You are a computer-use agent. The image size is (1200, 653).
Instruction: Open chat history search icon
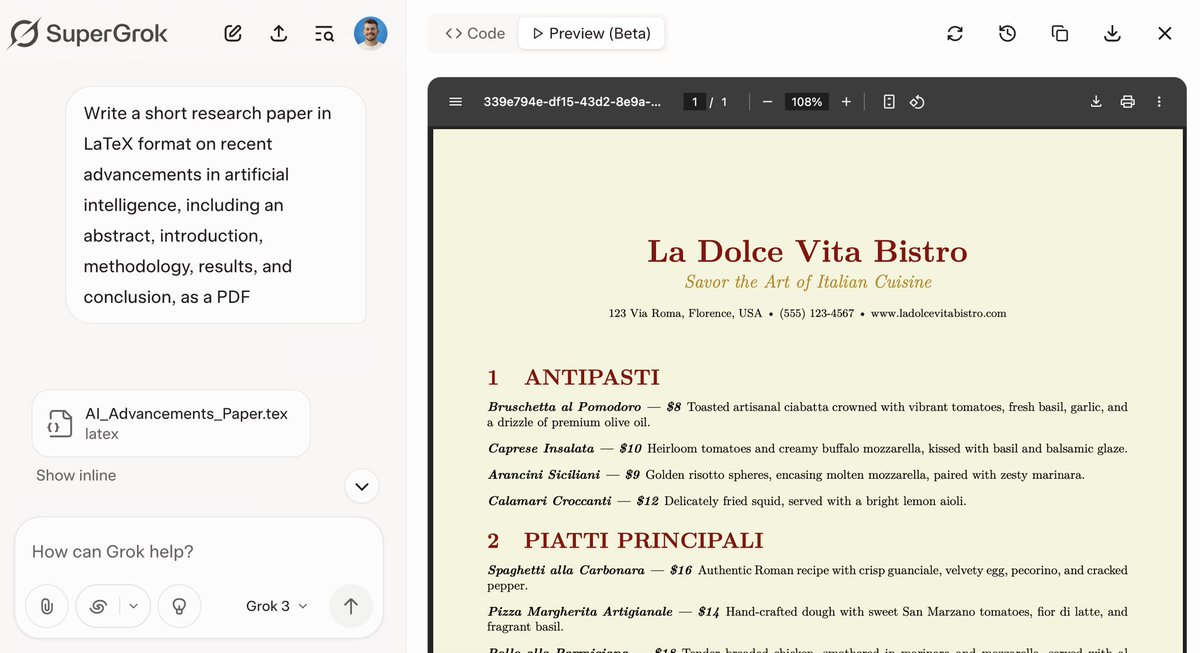tap(324, 34)
